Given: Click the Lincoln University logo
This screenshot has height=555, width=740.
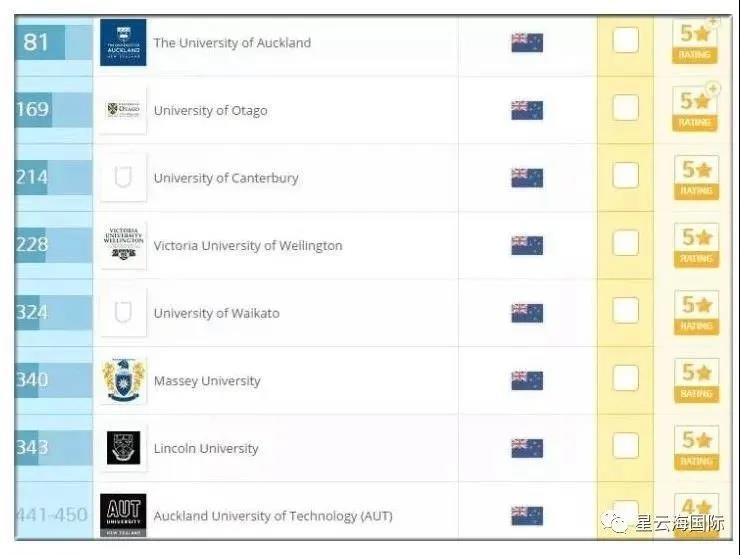Looking at the screenshot, I should (x=123, y=448).
